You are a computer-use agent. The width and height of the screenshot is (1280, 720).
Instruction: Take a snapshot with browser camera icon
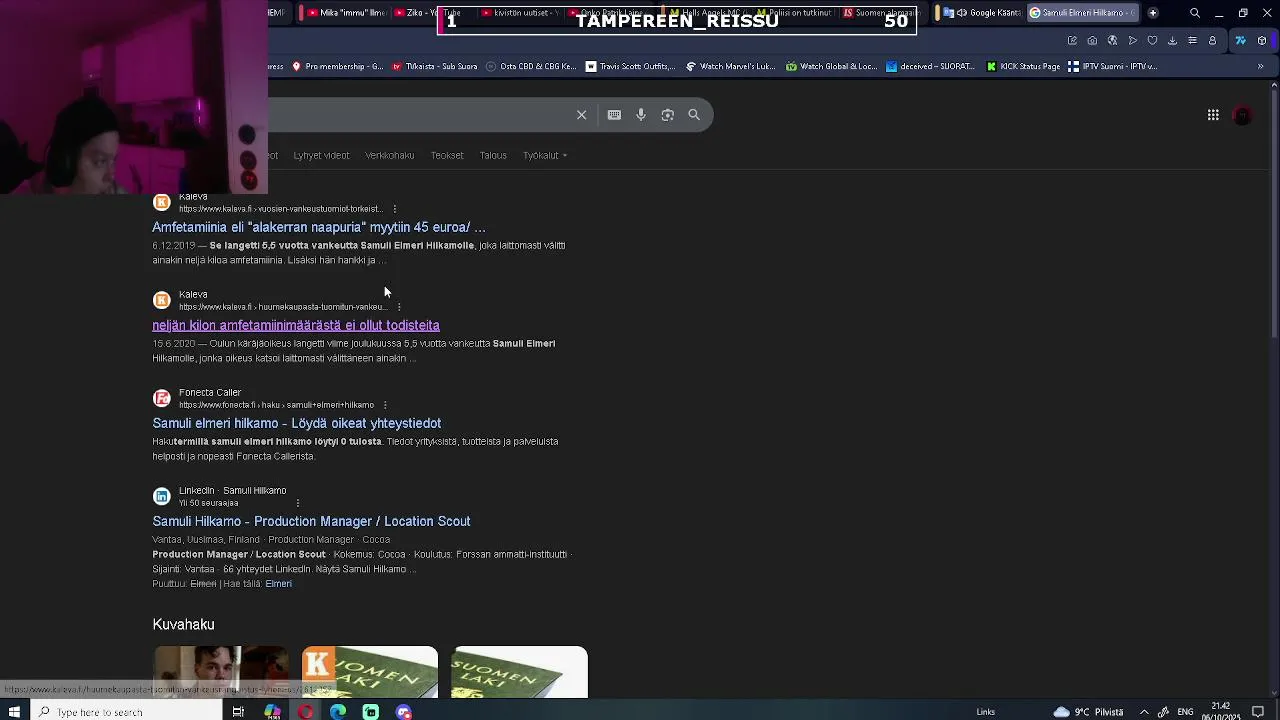[1092, 41]
